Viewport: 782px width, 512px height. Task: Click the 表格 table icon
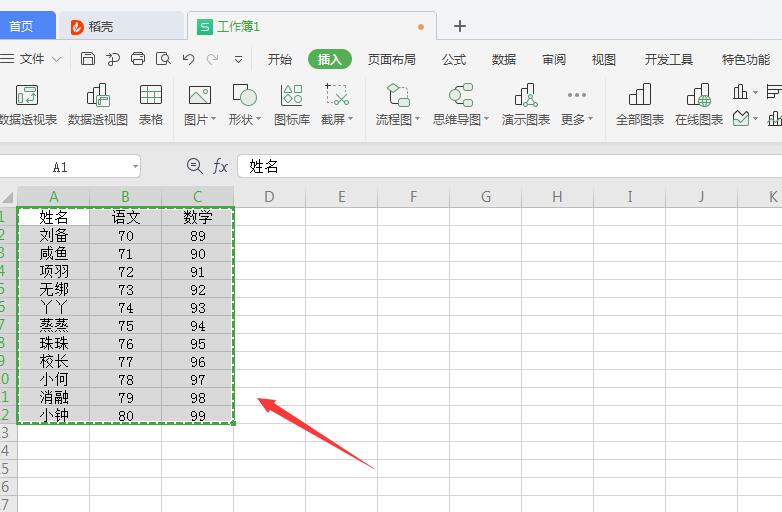coord(151,105)
